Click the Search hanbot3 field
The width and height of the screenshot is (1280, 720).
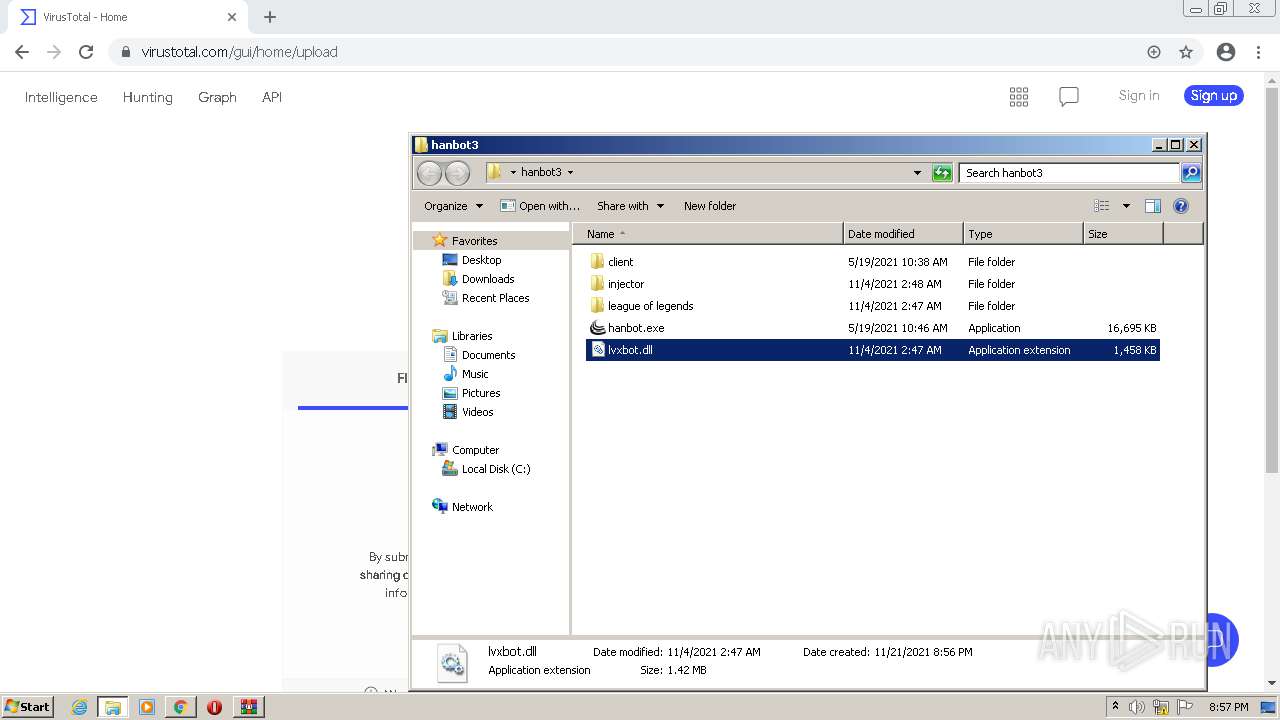pyautogui.click(x=1069, y=173)
